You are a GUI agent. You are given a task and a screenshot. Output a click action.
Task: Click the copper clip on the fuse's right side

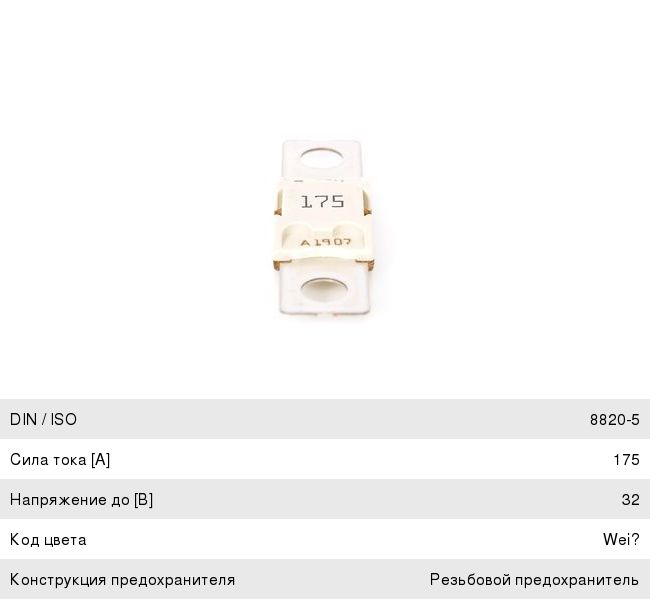click(367, 203)
